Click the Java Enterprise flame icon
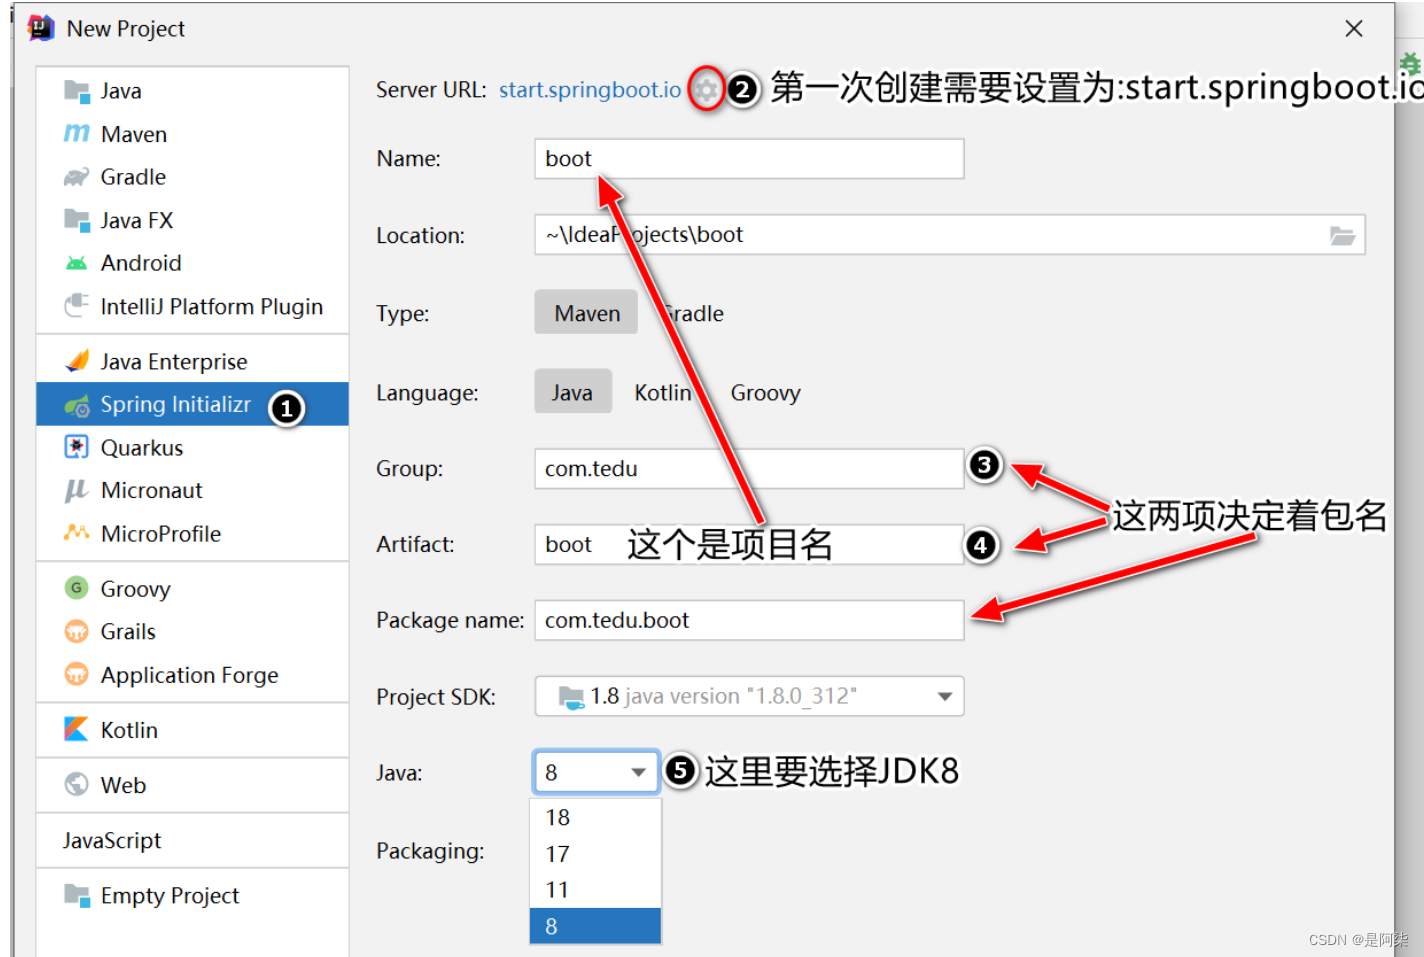Screen dimensions: 1424x957 pyautogui.click(x=77, y=361)
